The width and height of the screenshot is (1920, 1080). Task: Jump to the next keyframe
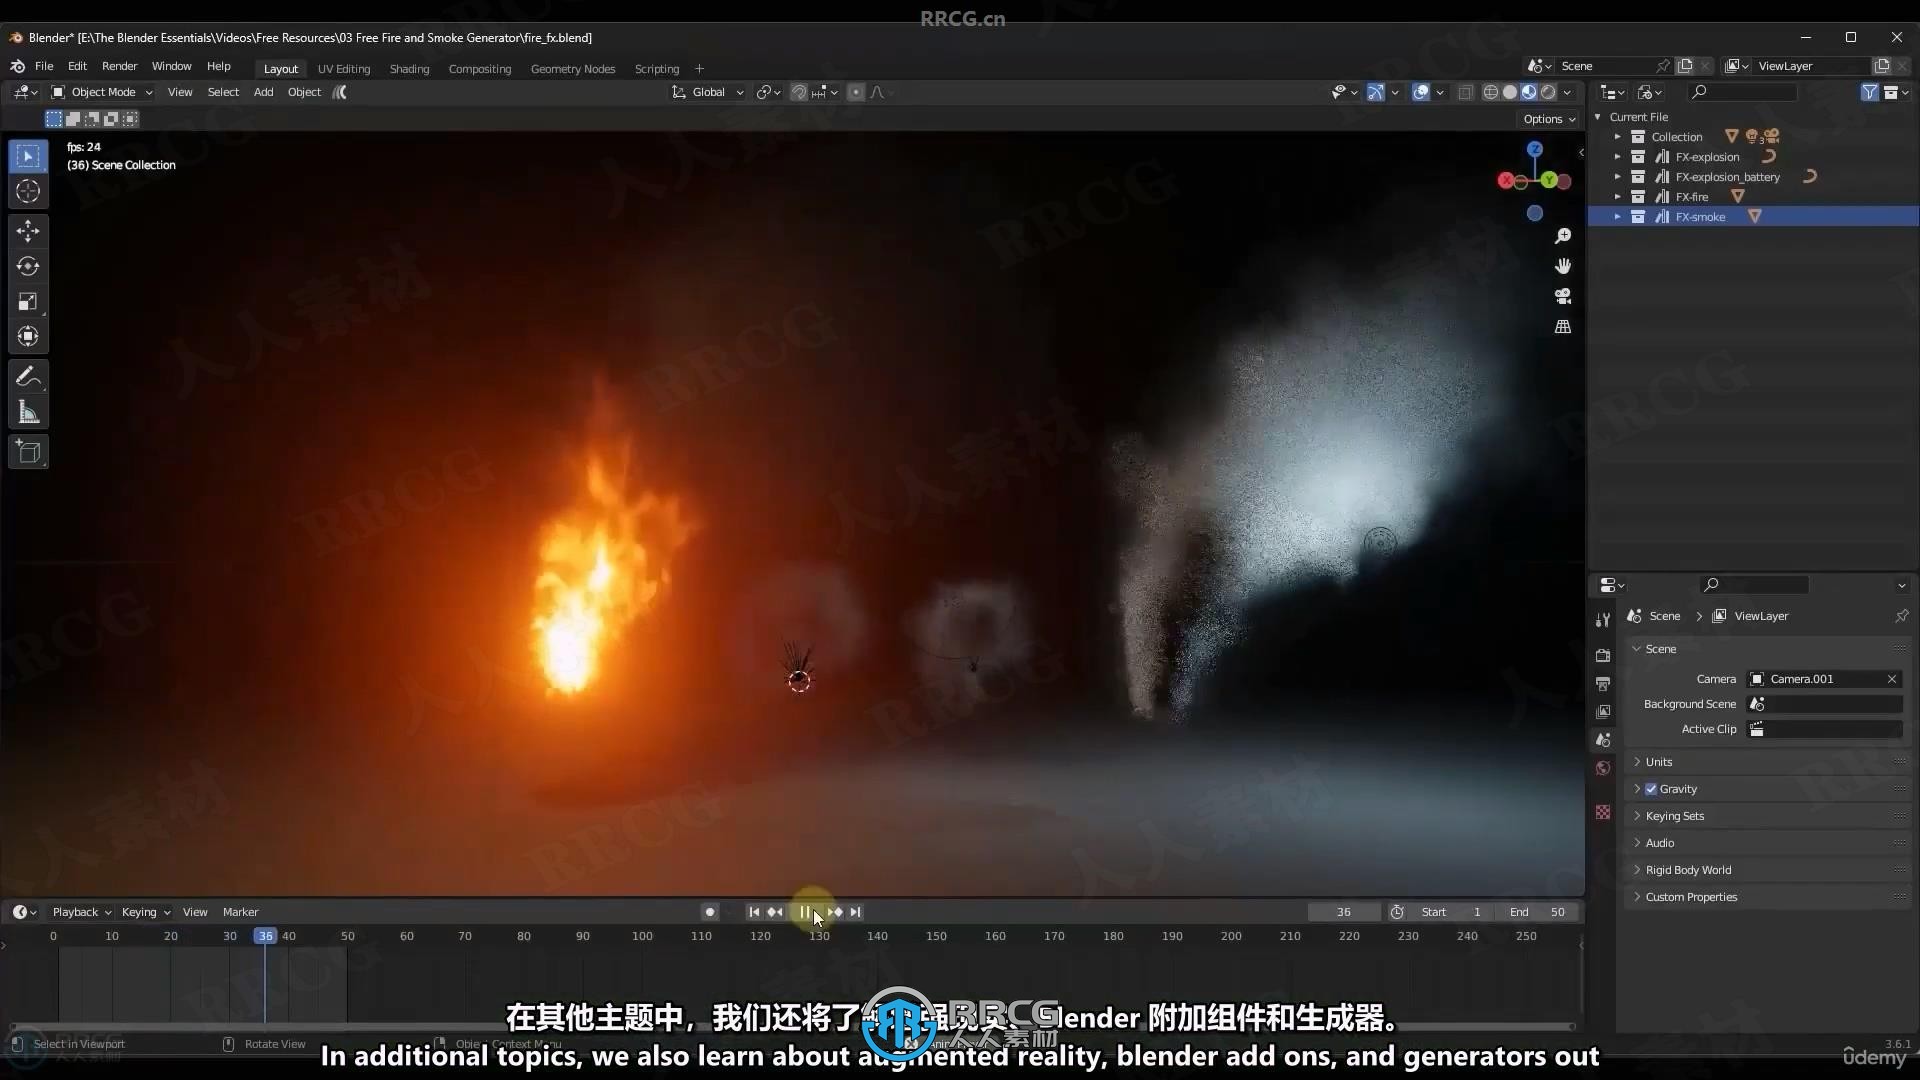click(x=835, y=912)
